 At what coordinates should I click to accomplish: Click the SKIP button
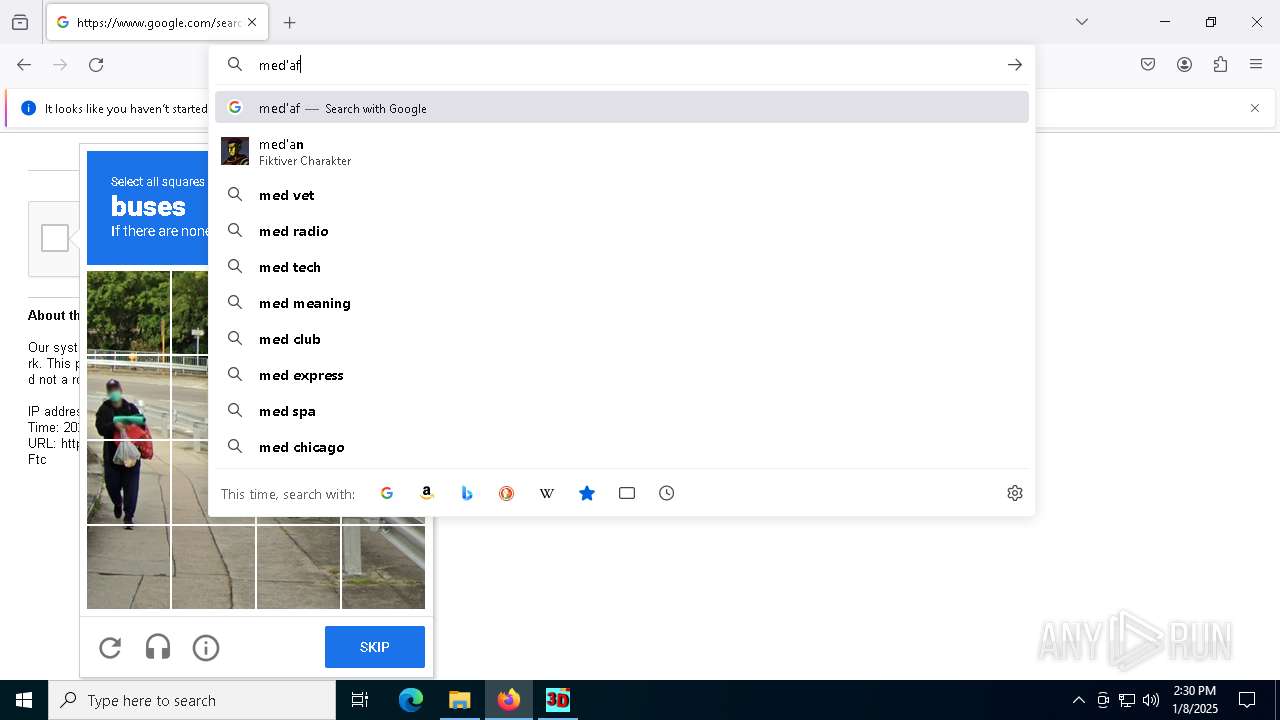click(x=375, y=647)
